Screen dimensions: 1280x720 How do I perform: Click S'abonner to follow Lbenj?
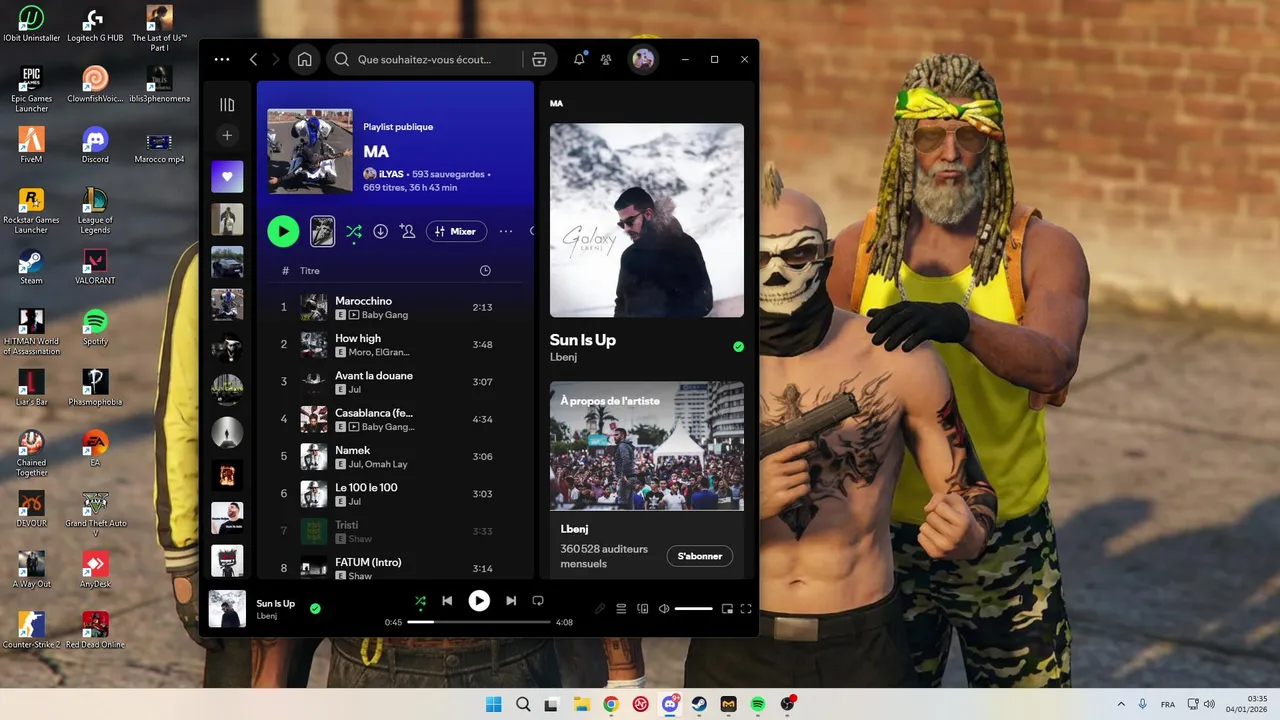coord(700,556)
